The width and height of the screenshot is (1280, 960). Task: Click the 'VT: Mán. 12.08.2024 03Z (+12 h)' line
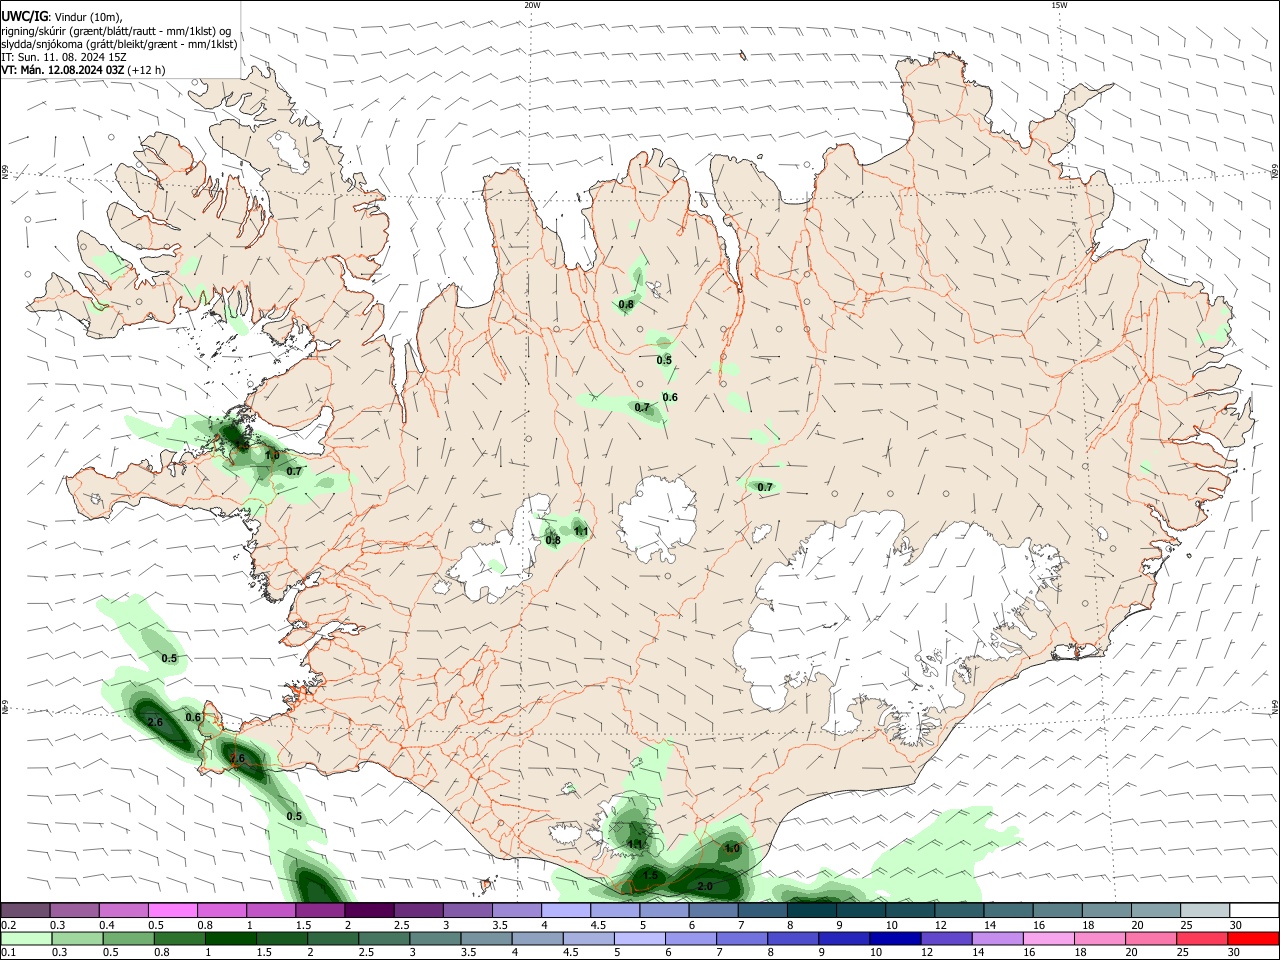click(83, 70)
